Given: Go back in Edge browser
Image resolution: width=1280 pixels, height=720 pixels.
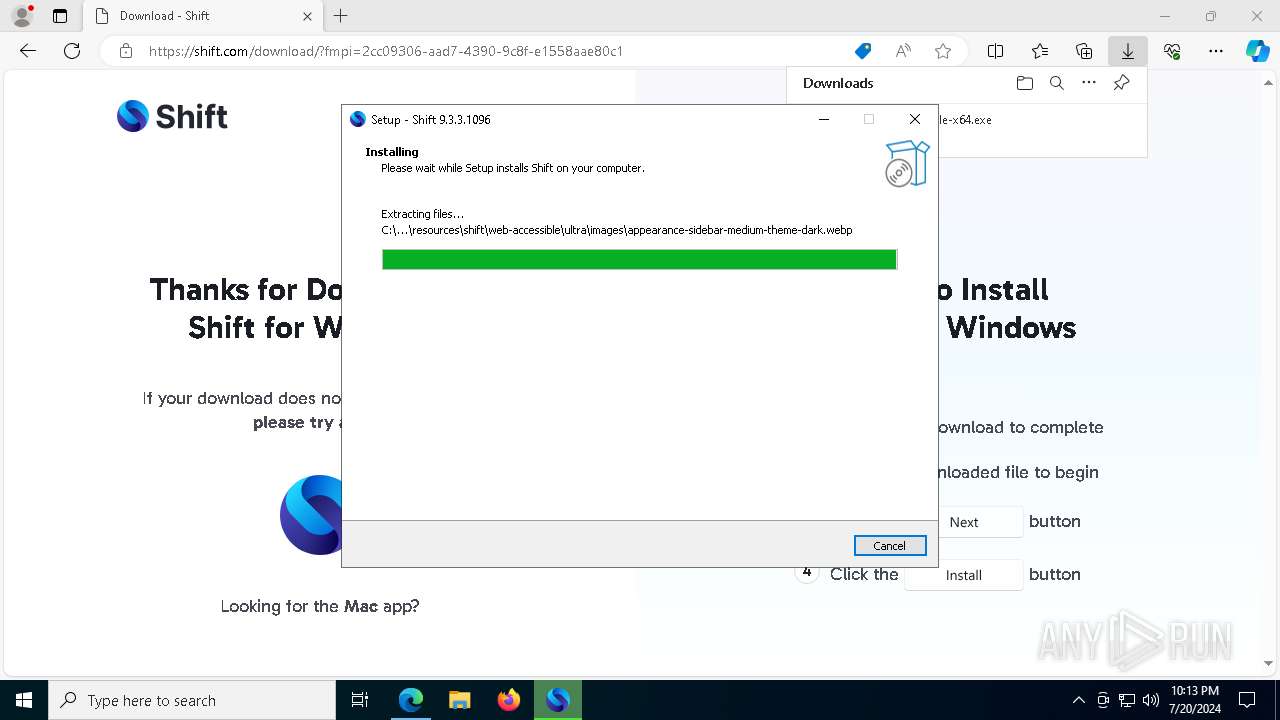Looking at the screenshot, I should coord(27,51).
